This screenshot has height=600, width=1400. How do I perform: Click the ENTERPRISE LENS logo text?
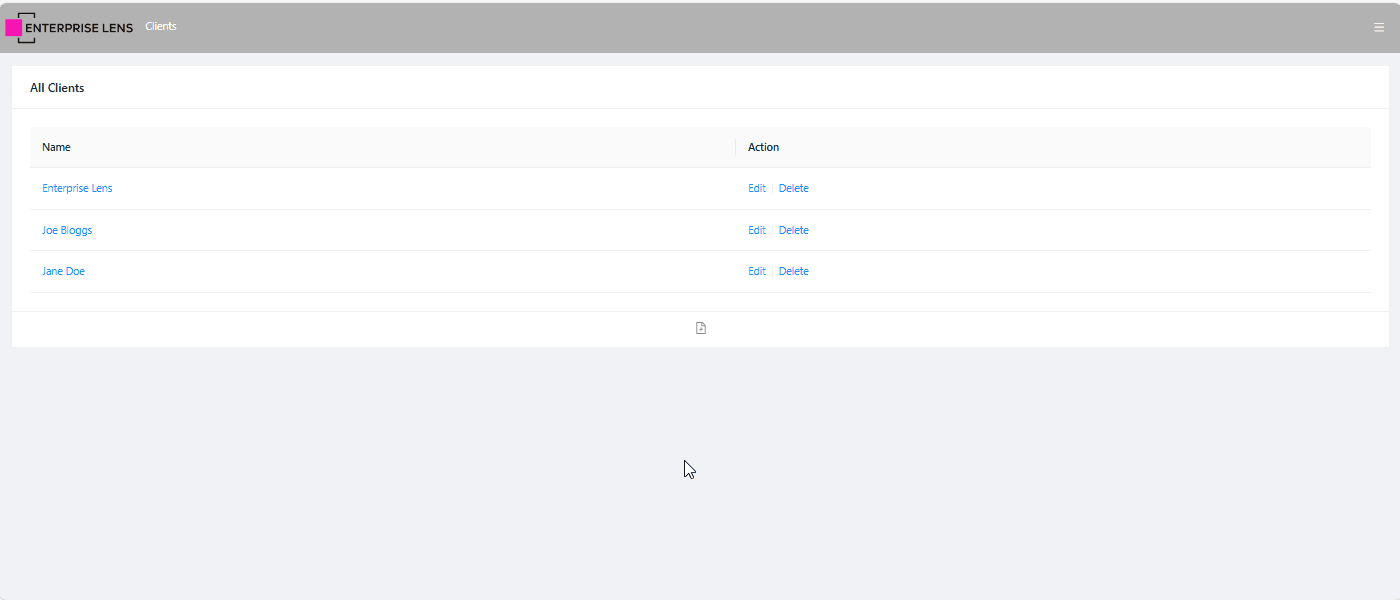(79, 28)
